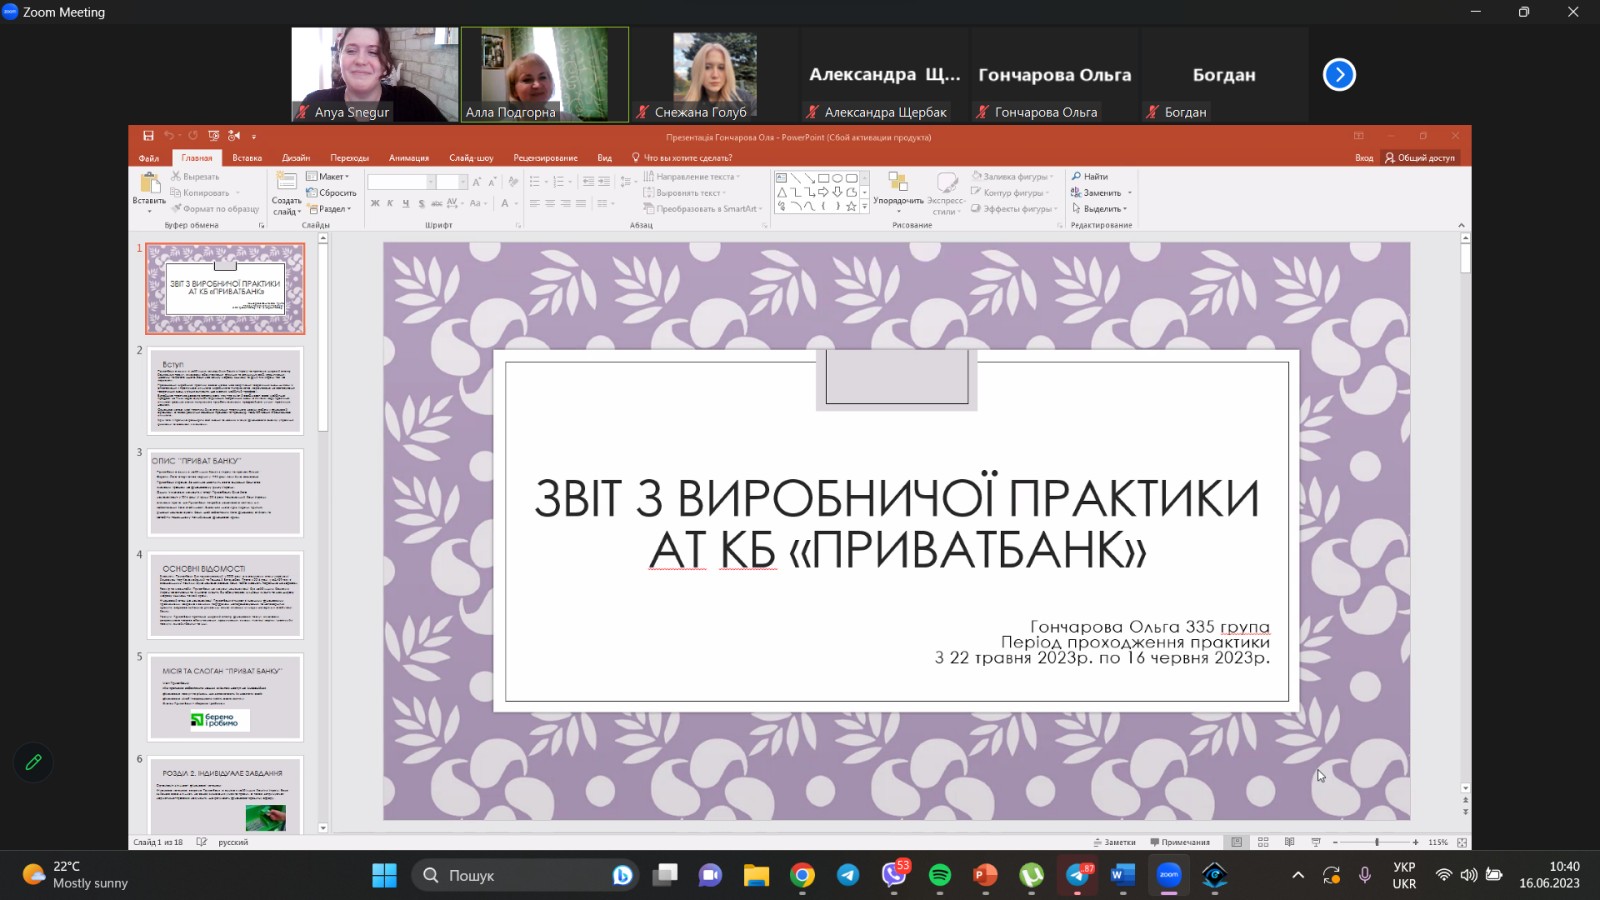Open reading view from the status bar
This screenshot has width=1600, height=900.
coord(1289,842)
